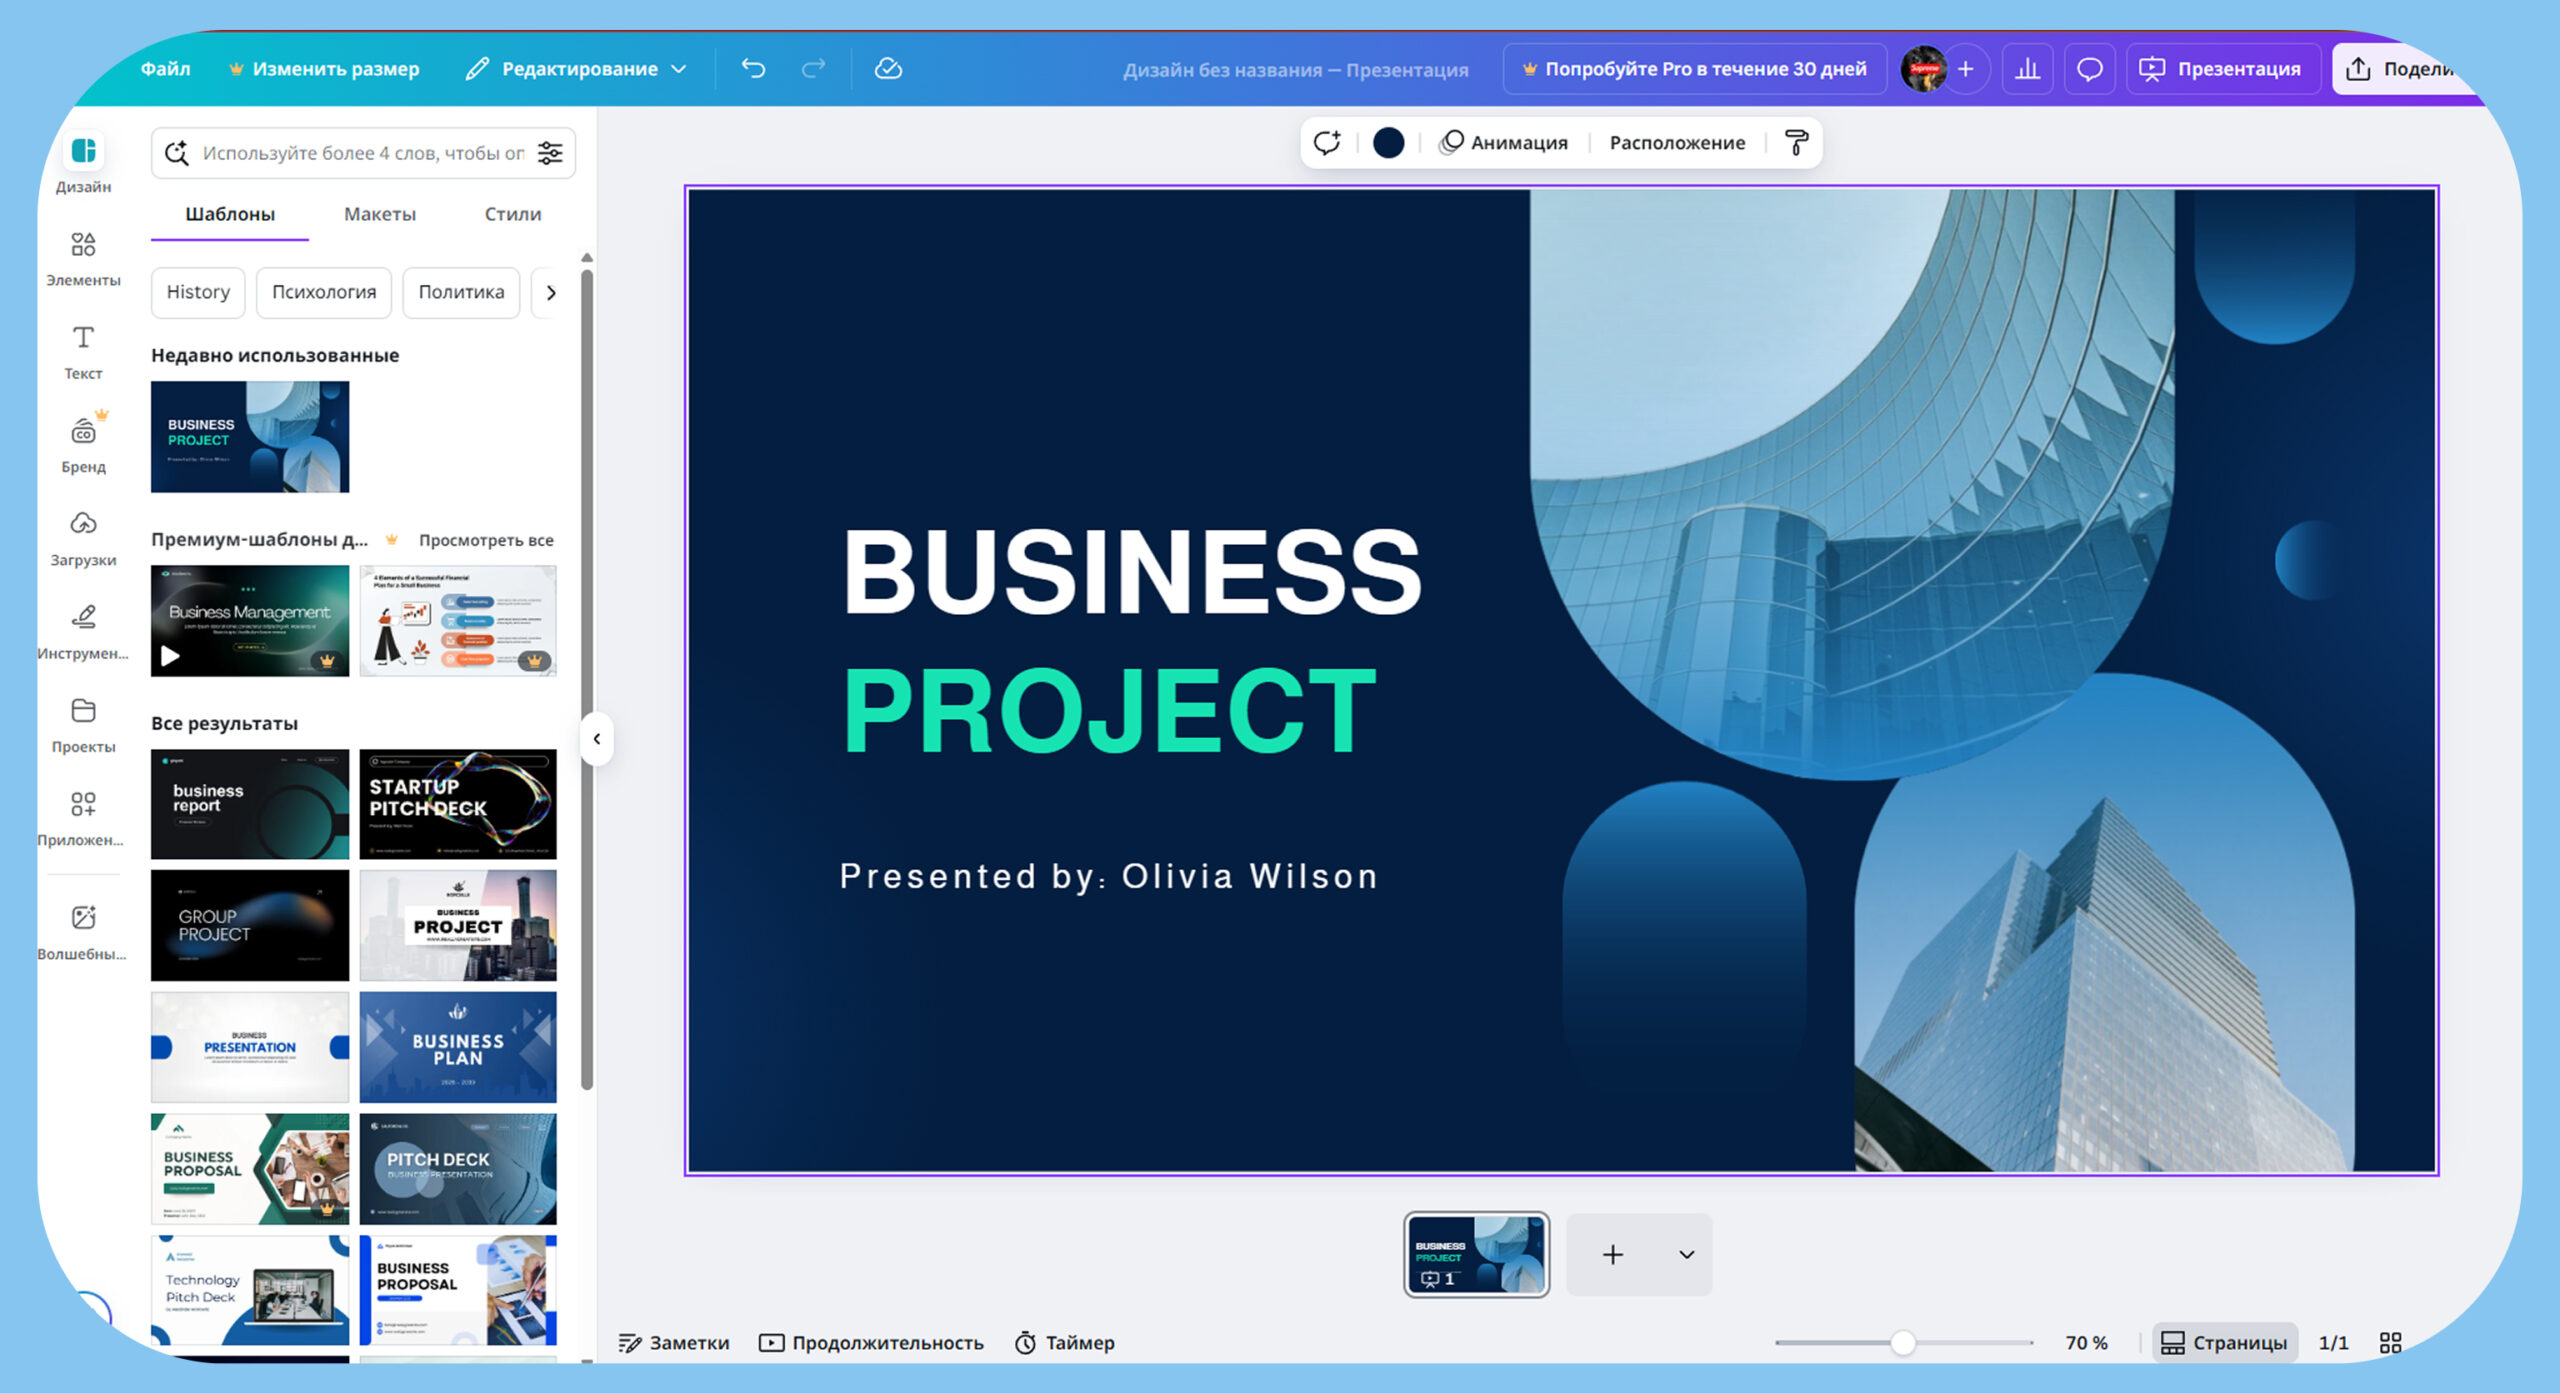Open the analytics bar chart icon
This screenshot has width=2560, height=1394.
pyautogui.click(x=2027, y=69)
